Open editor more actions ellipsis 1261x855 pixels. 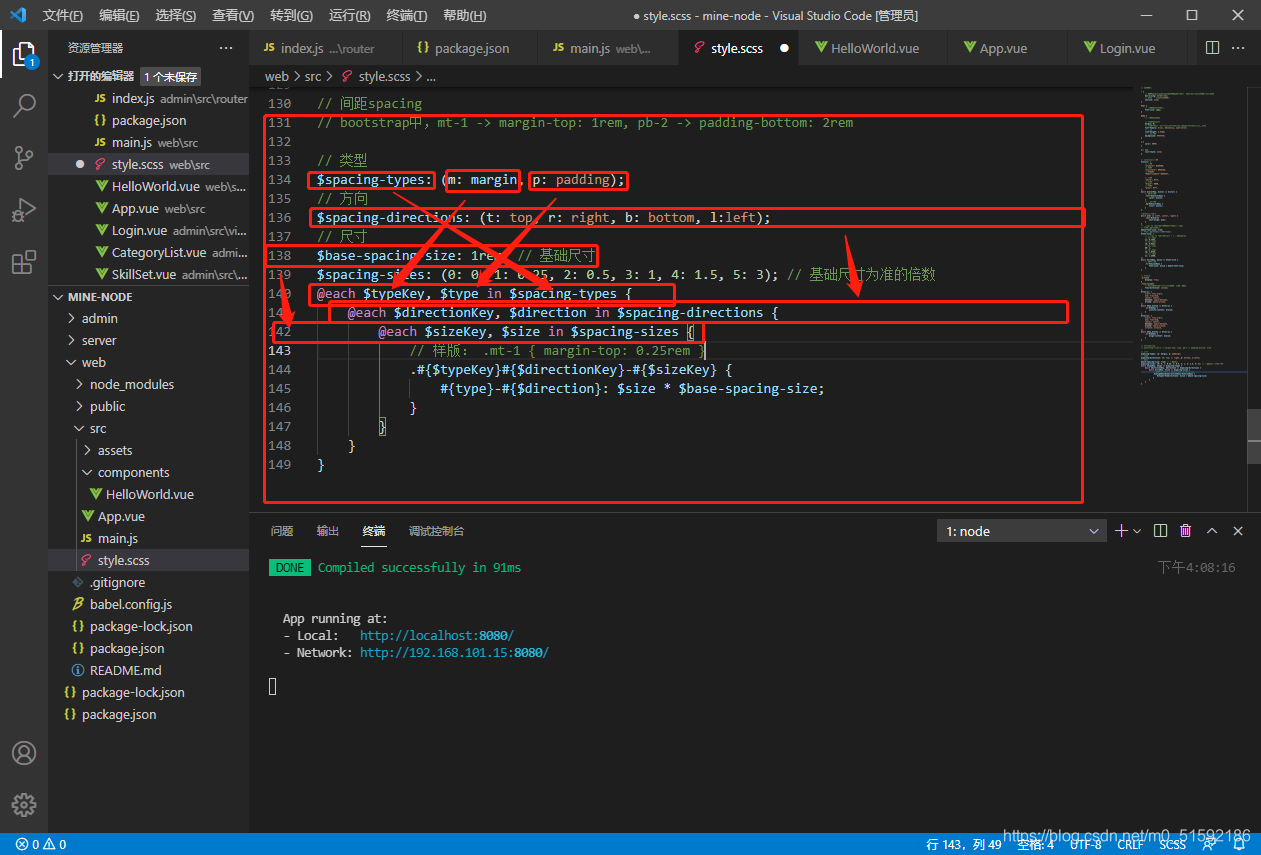click(x=1240, y=48)
